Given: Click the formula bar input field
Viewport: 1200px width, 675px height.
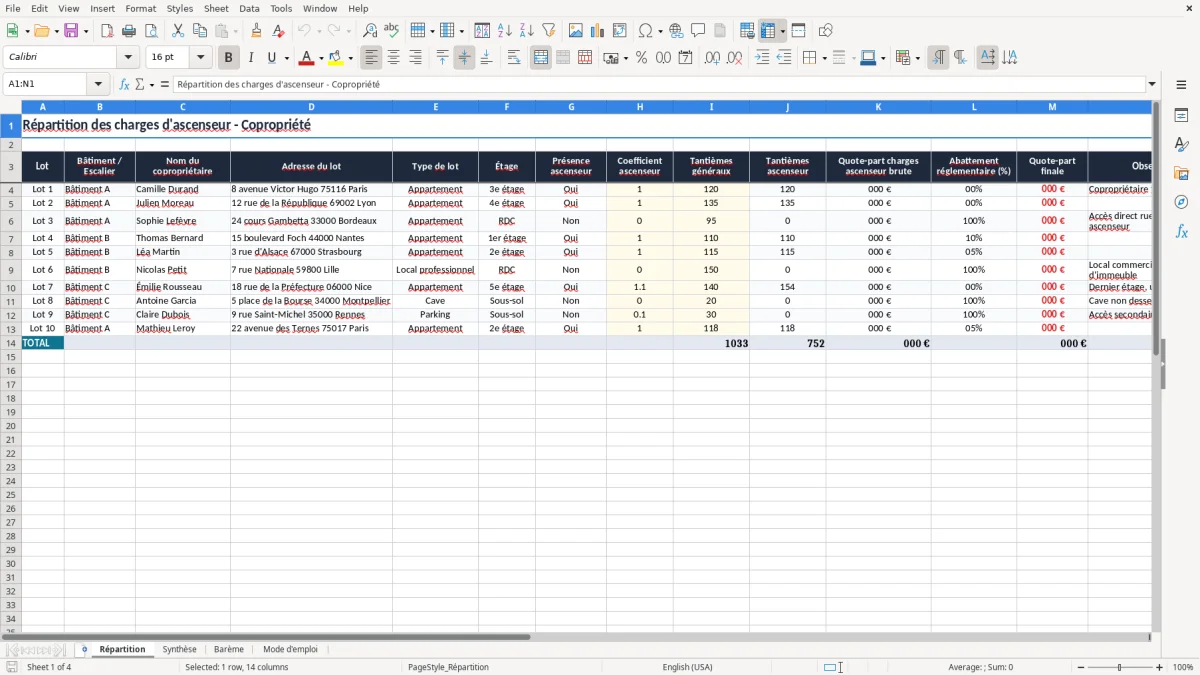Looking at the screenshot, I should [x=659, y=84].
